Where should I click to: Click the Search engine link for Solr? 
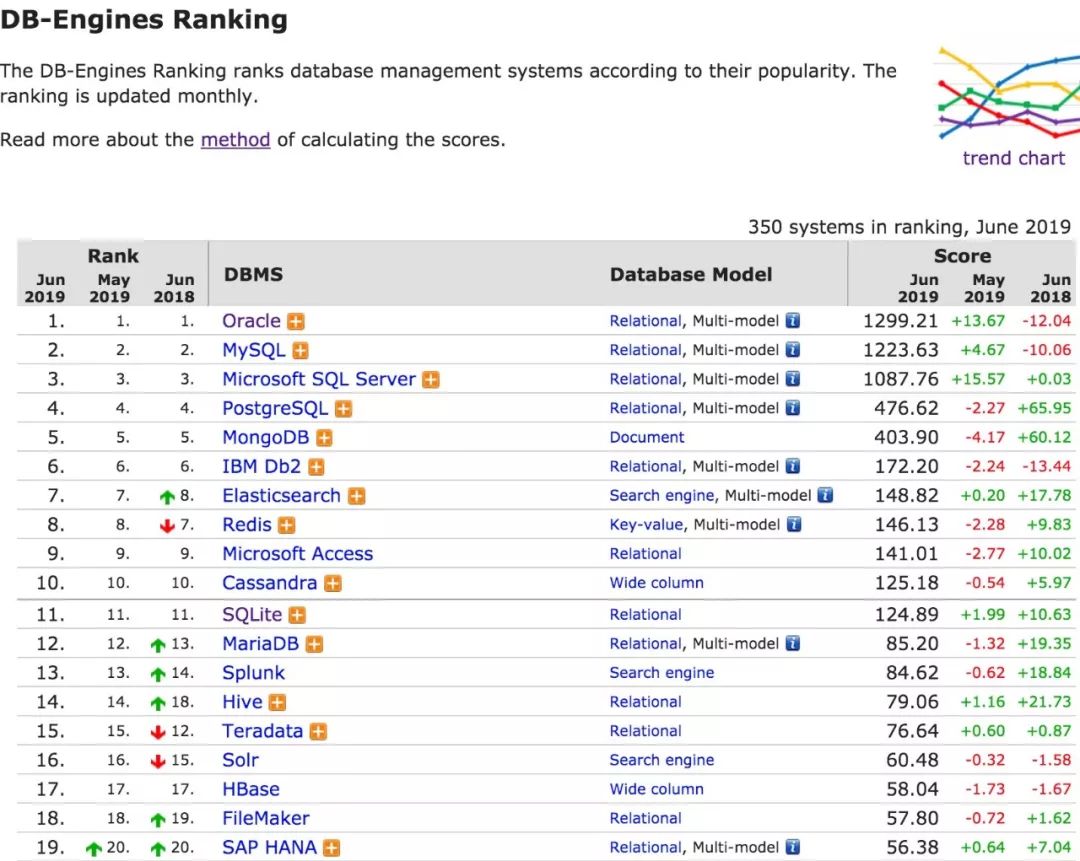(661, 760)
